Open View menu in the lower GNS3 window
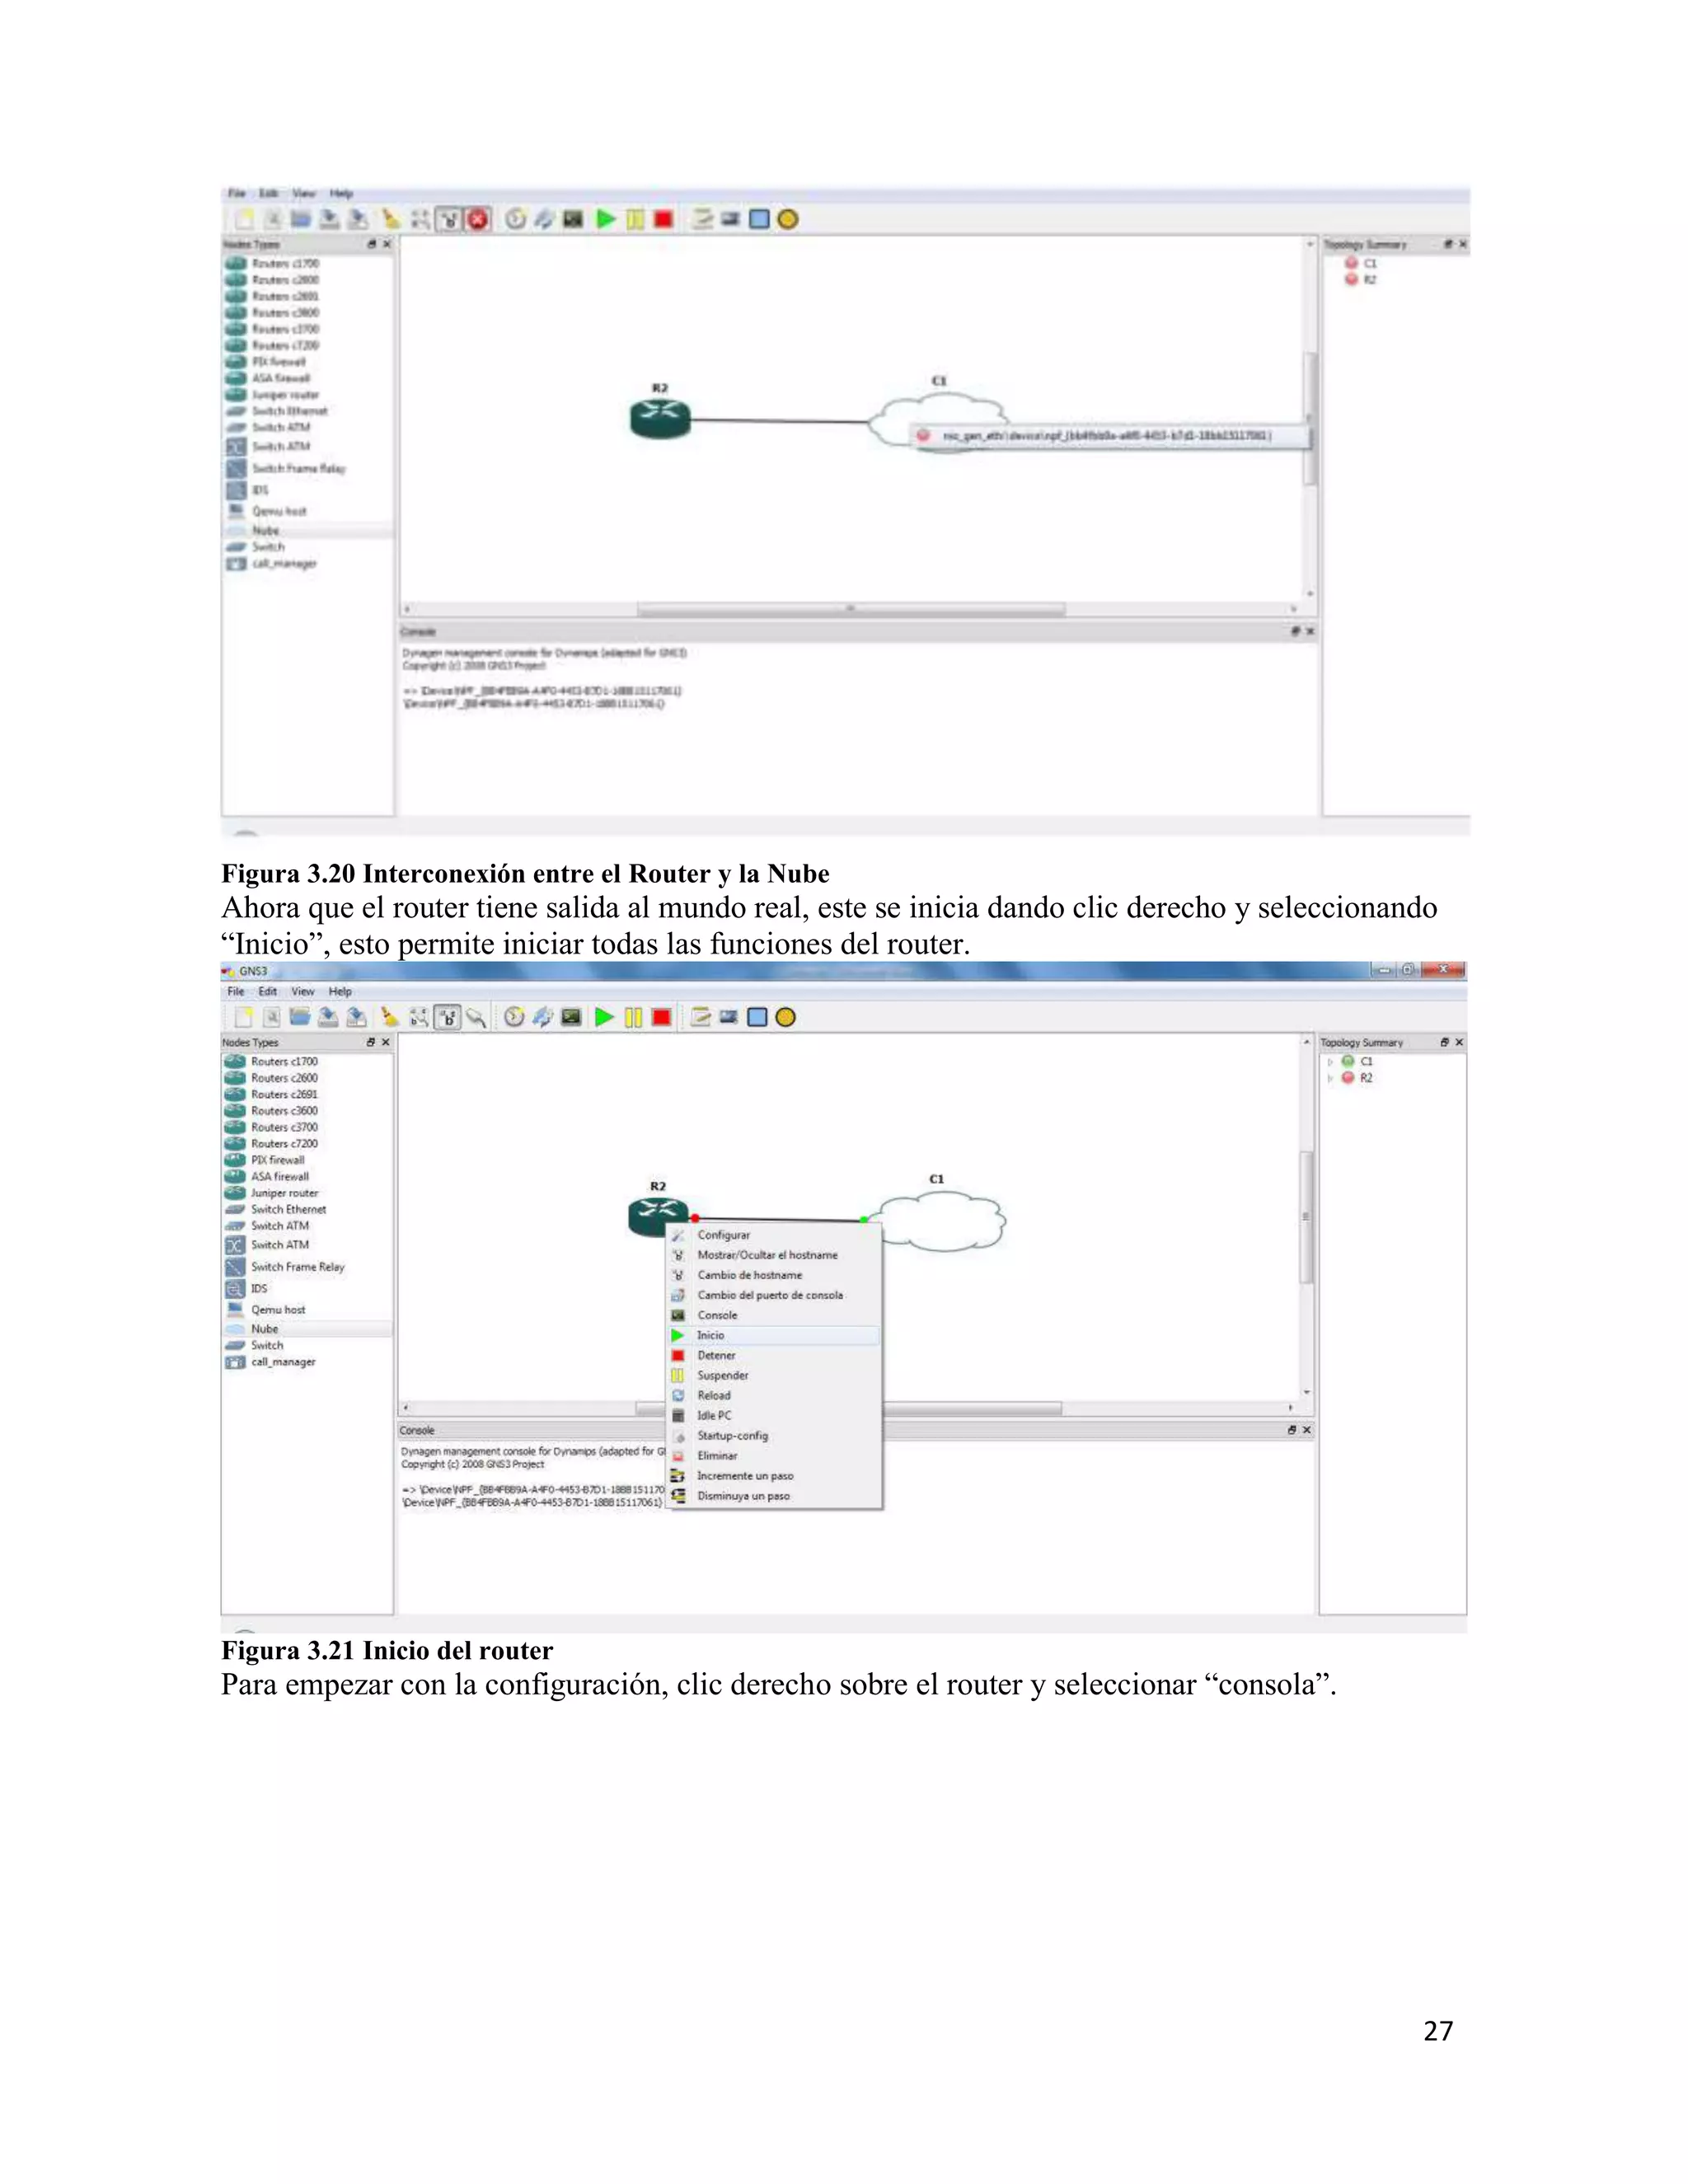This screenshot has height=2184, width=1688. tap(303, 991)
